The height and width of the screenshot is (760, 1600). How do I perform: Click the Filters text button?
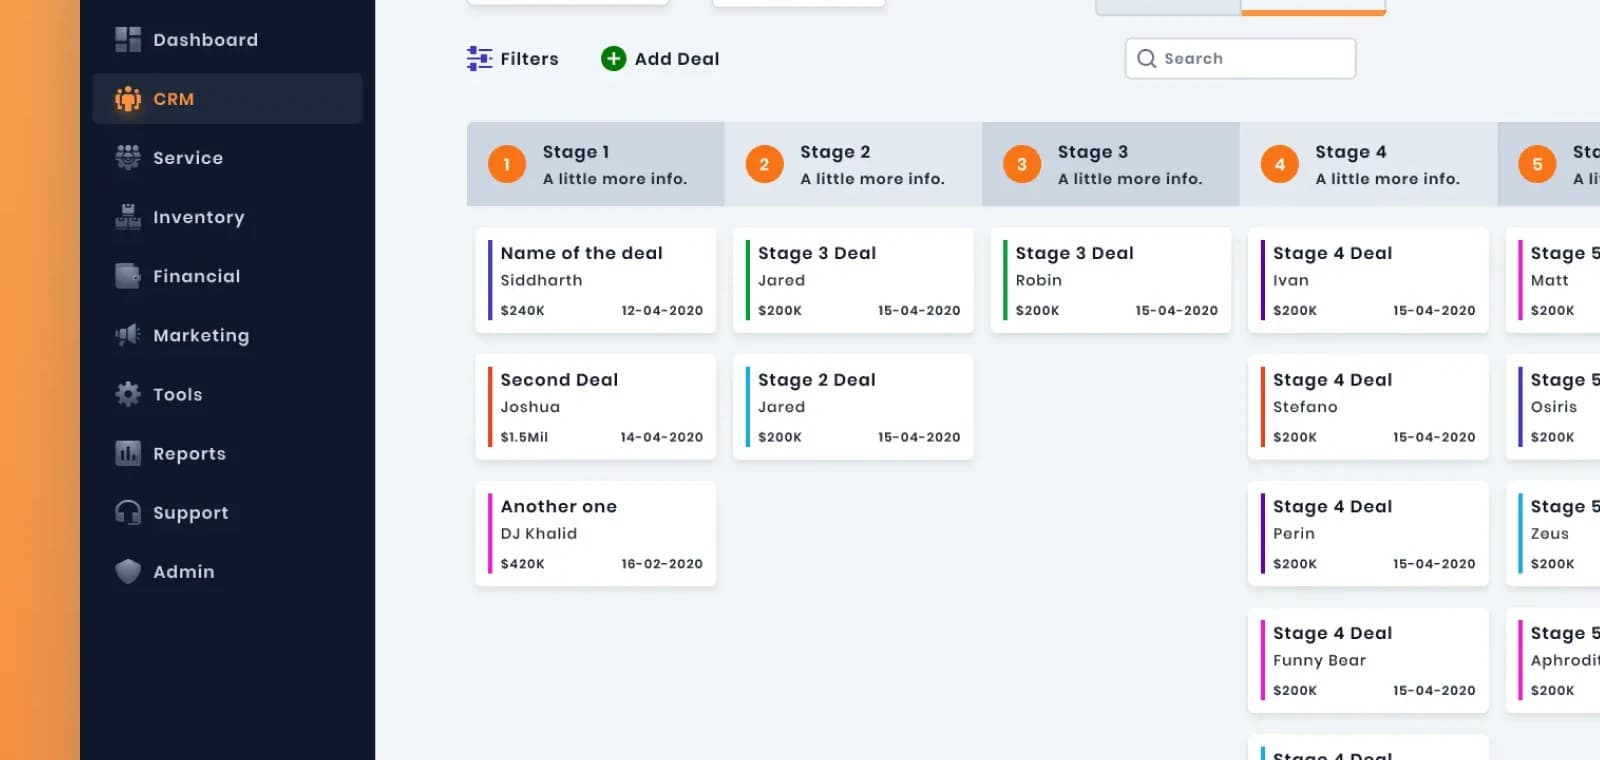pyautogui.click(x=529, y=59)
